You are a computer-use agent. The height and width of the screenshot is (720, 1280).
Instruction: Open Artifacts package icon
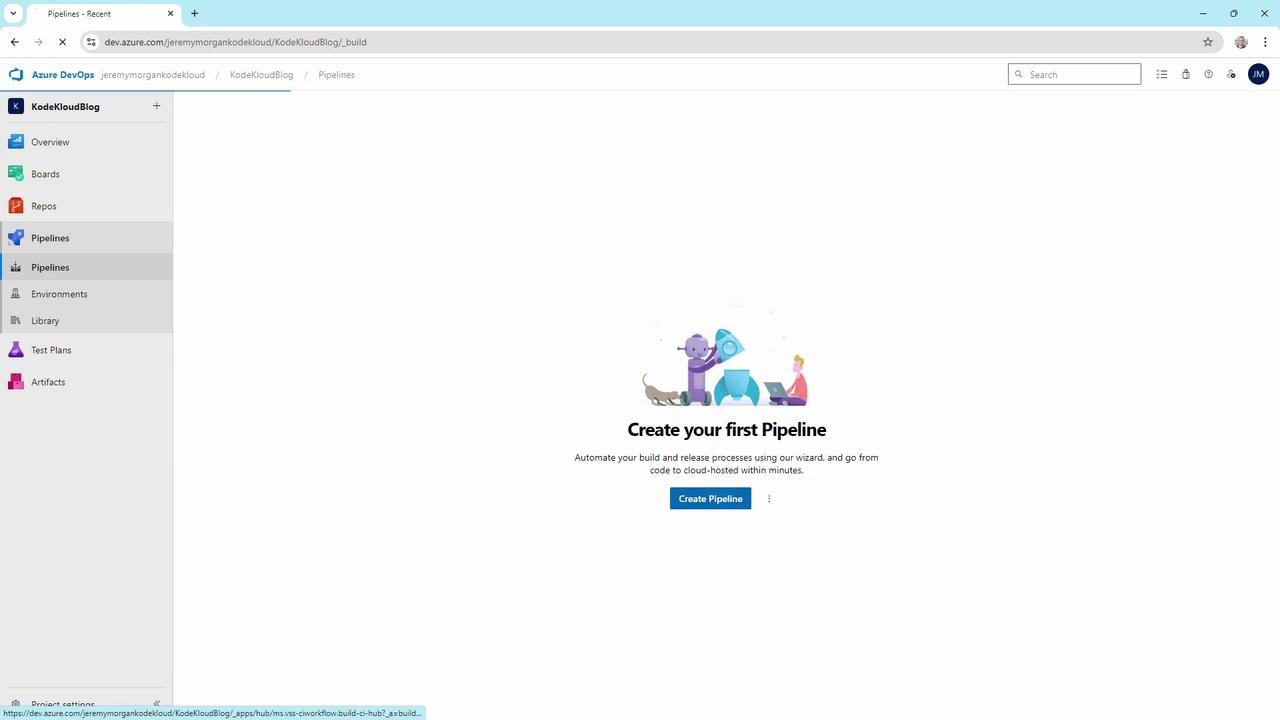[16, 382]
